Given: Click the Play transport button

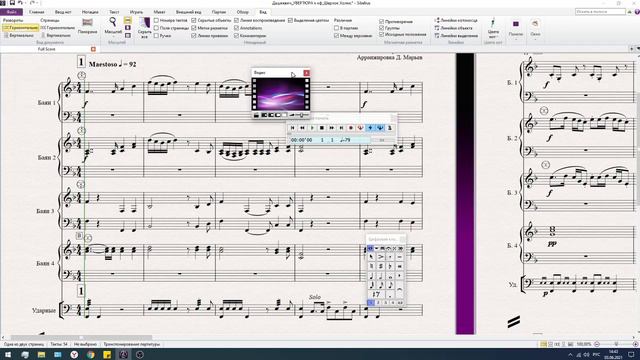Looking at the screenshot, I should (312, 128).
